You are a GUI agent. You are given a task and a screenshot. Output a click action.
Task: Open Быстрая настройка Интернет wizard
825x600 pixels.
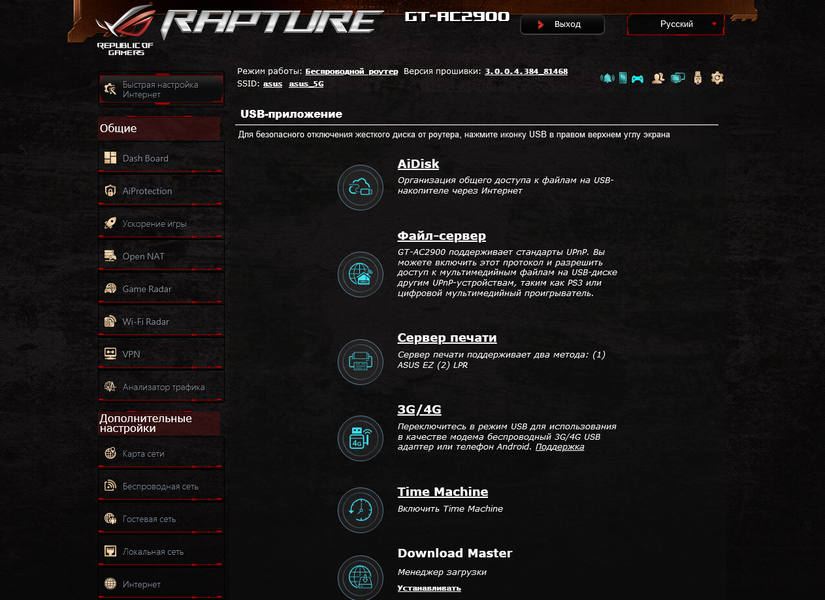coord(160,89)
